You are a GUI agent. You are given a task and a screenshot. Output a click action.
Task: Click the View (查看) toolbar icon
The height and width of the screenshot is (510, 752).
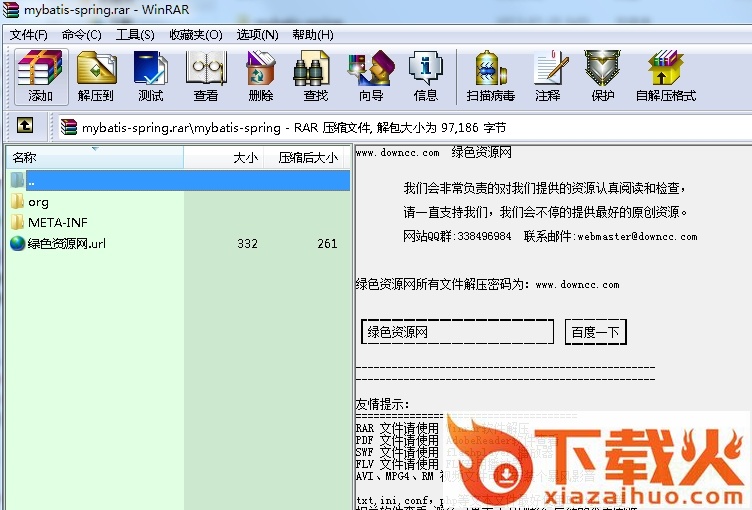[206, 76]
